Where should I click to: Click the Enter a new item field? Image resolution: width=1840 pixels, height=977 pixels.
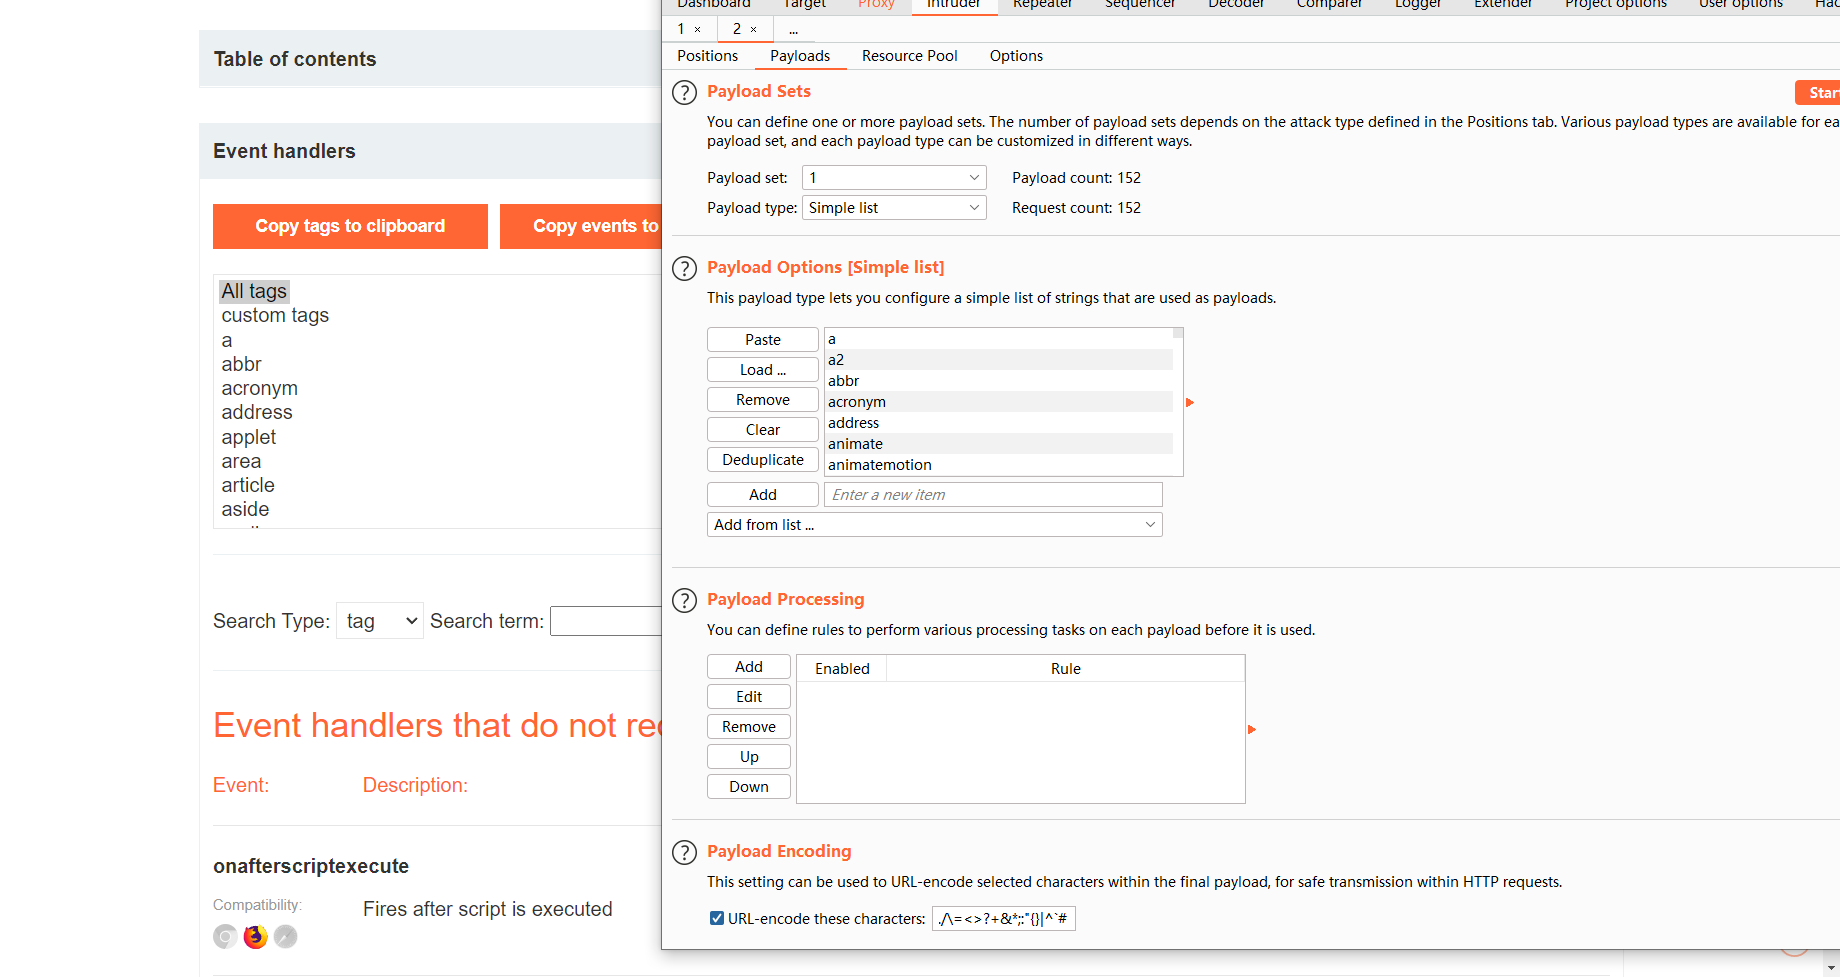click(993, 495)
